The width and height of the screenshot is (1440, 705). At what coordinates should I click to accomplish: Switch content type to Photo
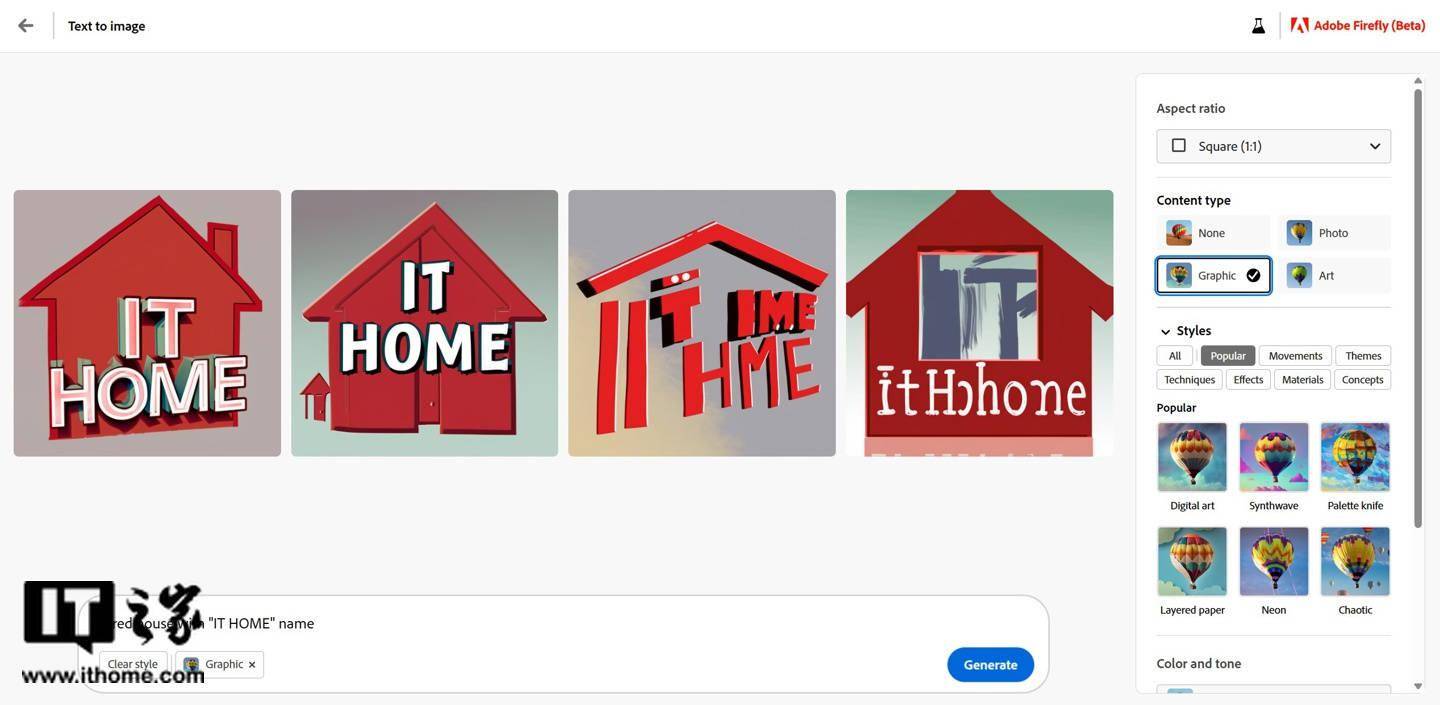[x=1334, y=233]
